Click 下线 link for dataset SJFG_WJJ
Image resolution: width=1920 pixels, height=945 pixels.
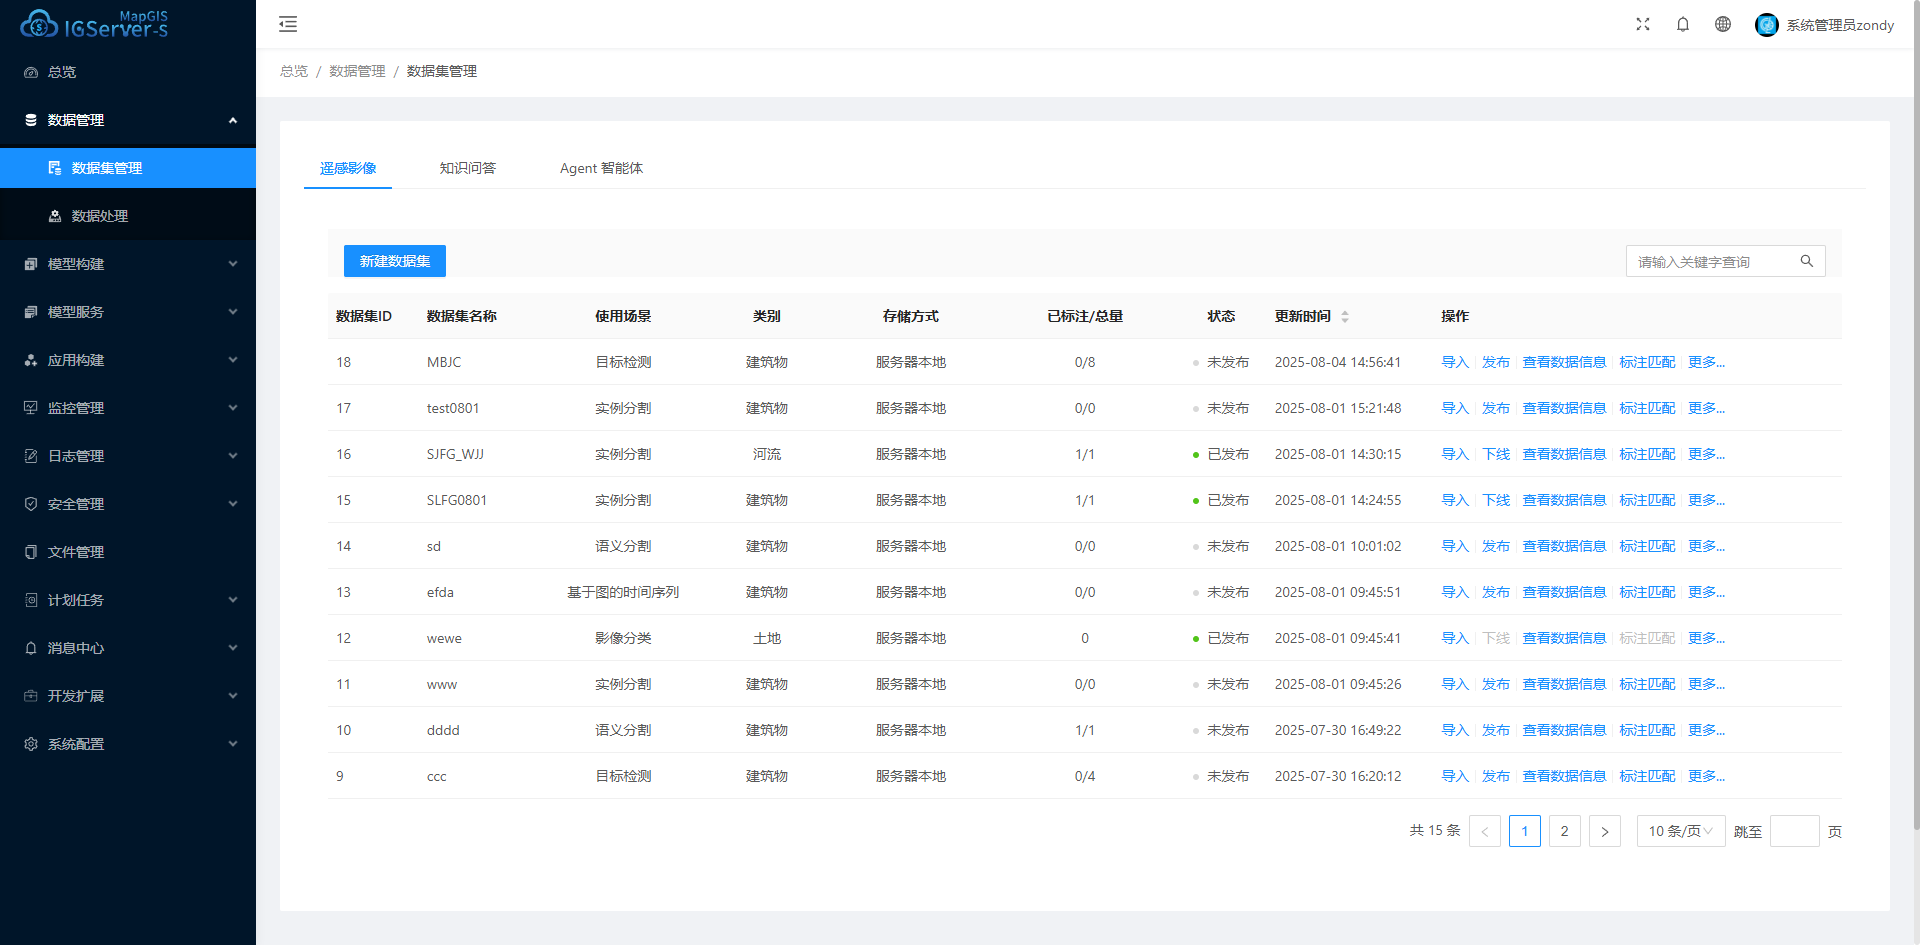1495,454
